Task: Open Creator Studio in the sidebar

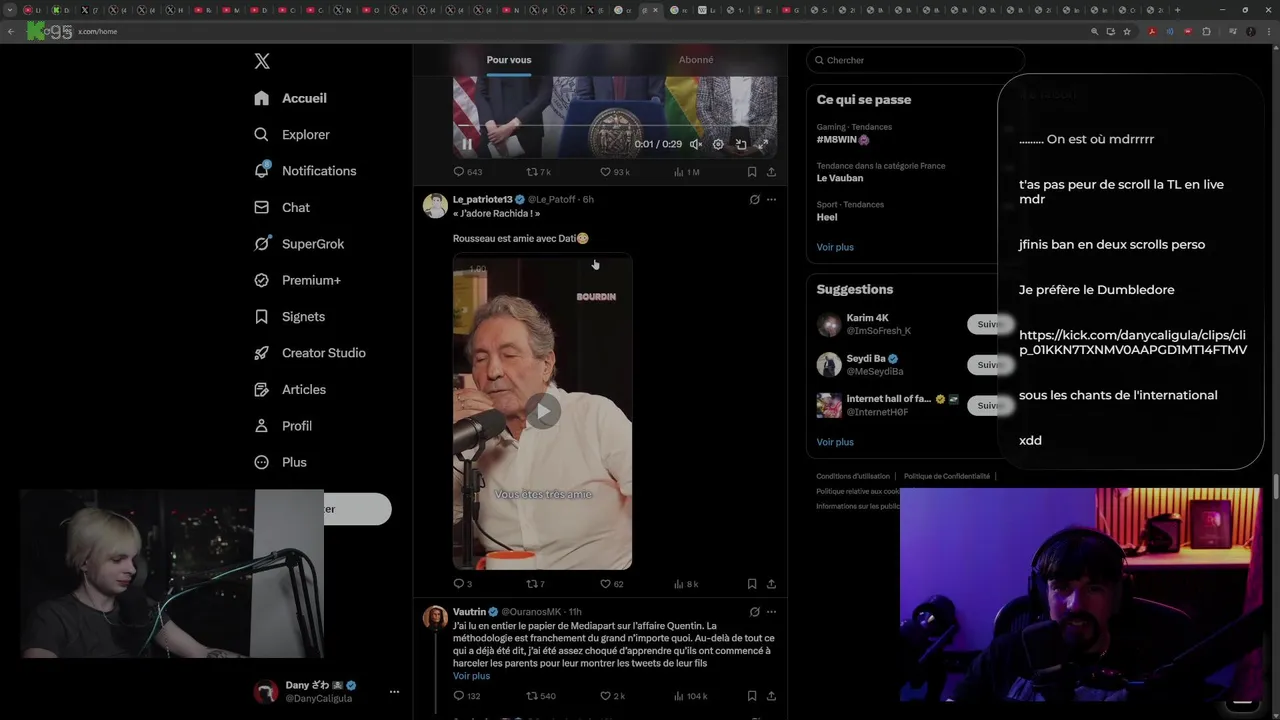Action: [x=310, y=353]
